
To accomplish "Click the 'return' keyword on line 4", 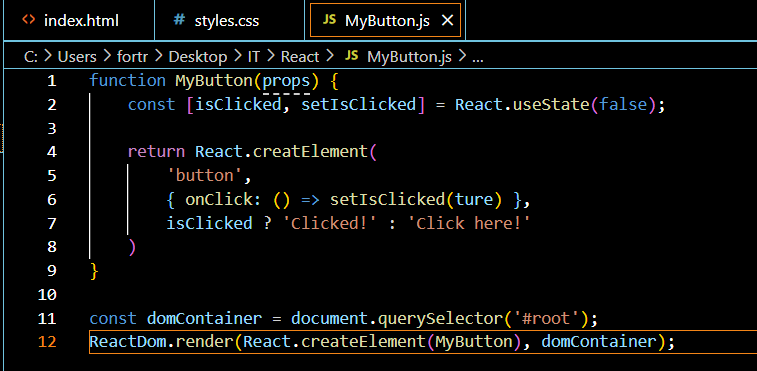I will click(156, 152).
